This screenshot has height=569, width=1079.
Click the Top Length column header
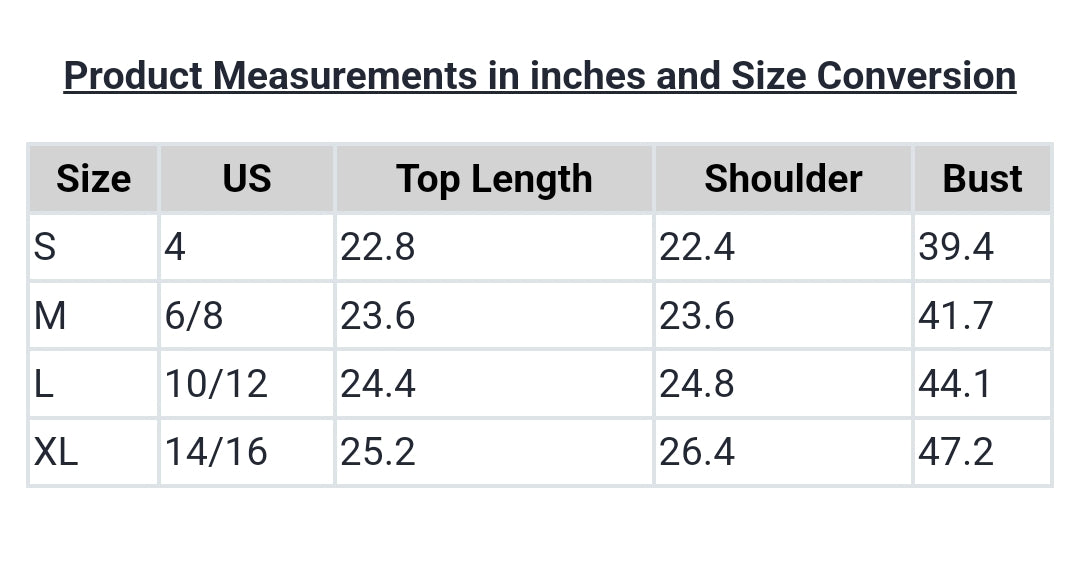click(x=494, y=179)
